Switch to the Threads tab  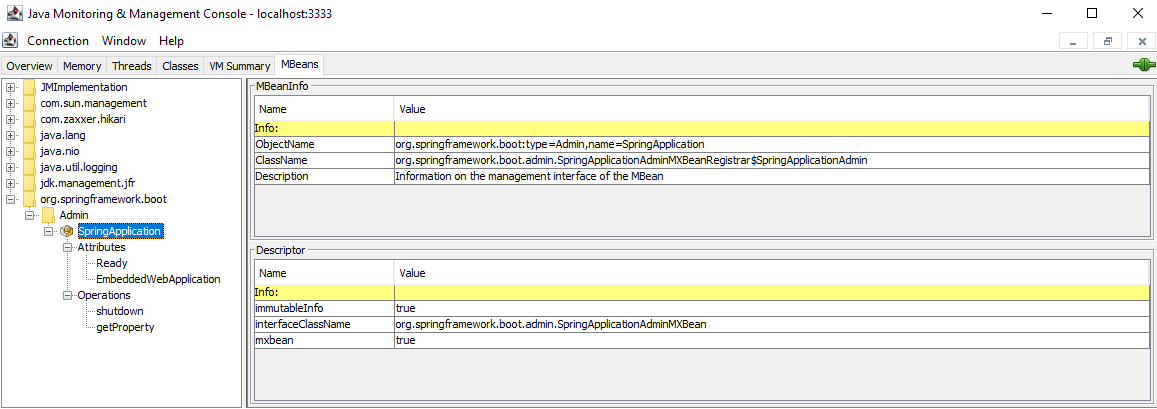pos(131,66)
